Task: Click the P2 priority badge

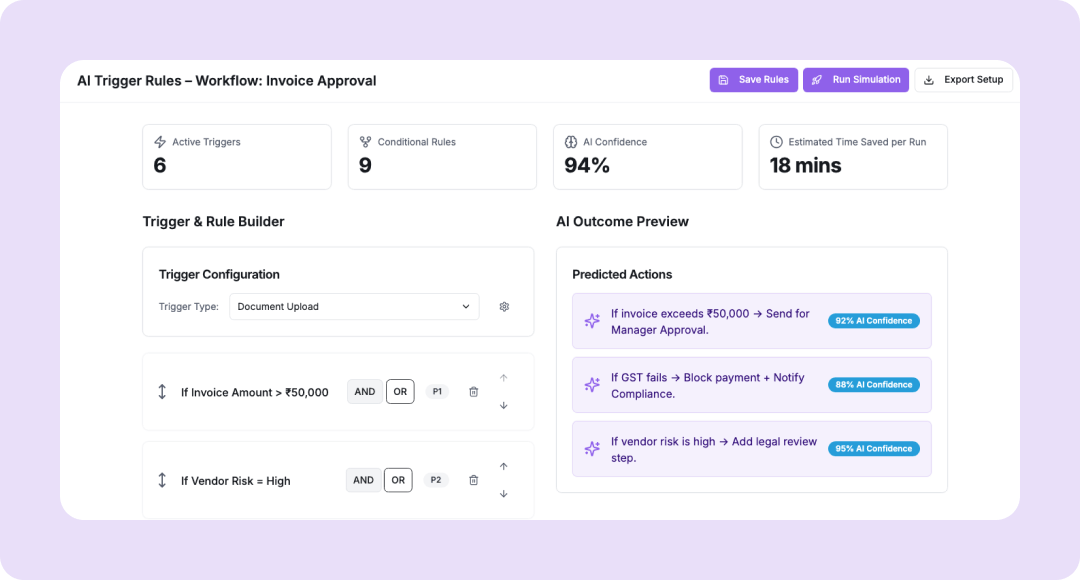Action: click(x=436, y=480)
